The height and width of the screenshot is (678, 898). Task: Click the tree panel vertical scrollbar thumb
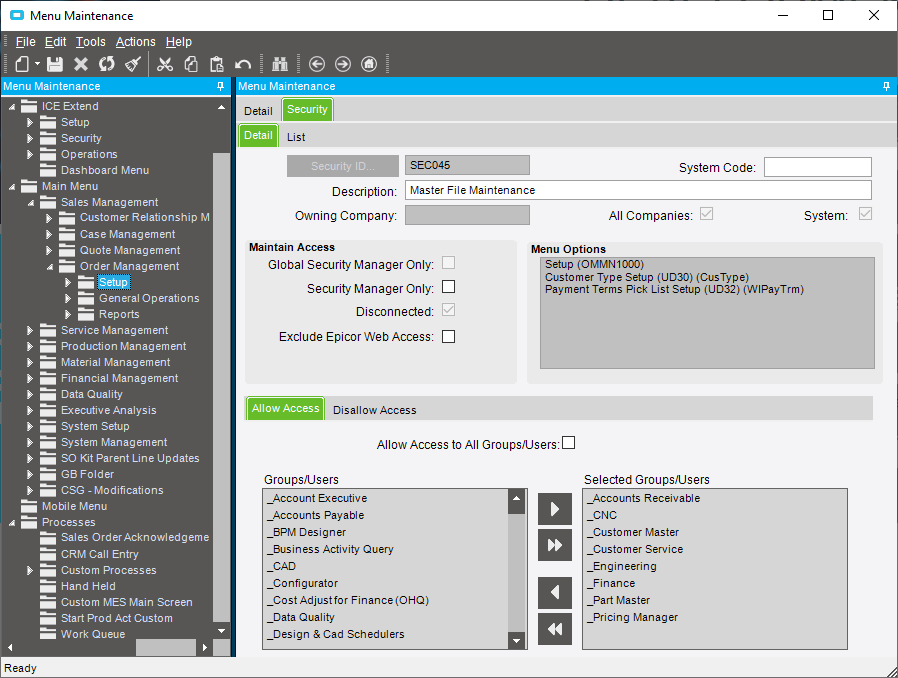coord(221,387)
